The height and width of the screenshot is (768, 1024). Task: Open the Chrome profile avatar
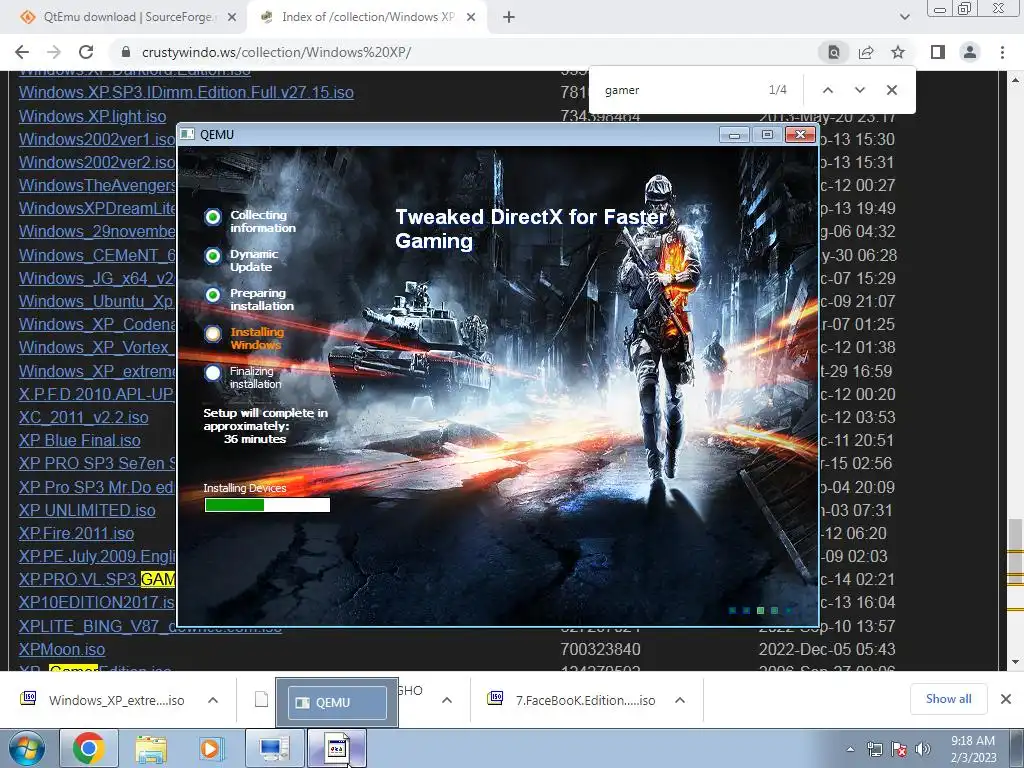(970, 52)
